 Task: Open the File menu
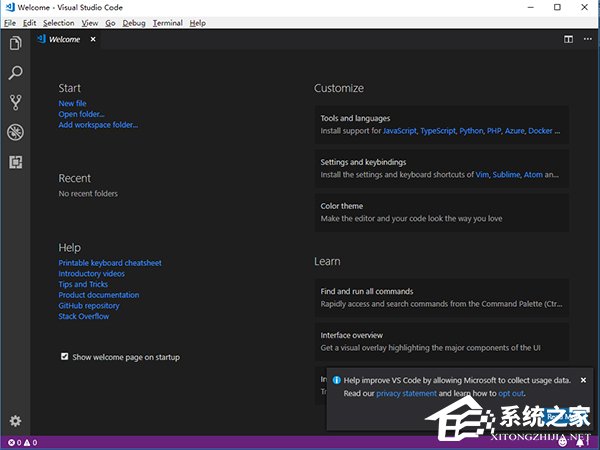click(x=10, y=23)
